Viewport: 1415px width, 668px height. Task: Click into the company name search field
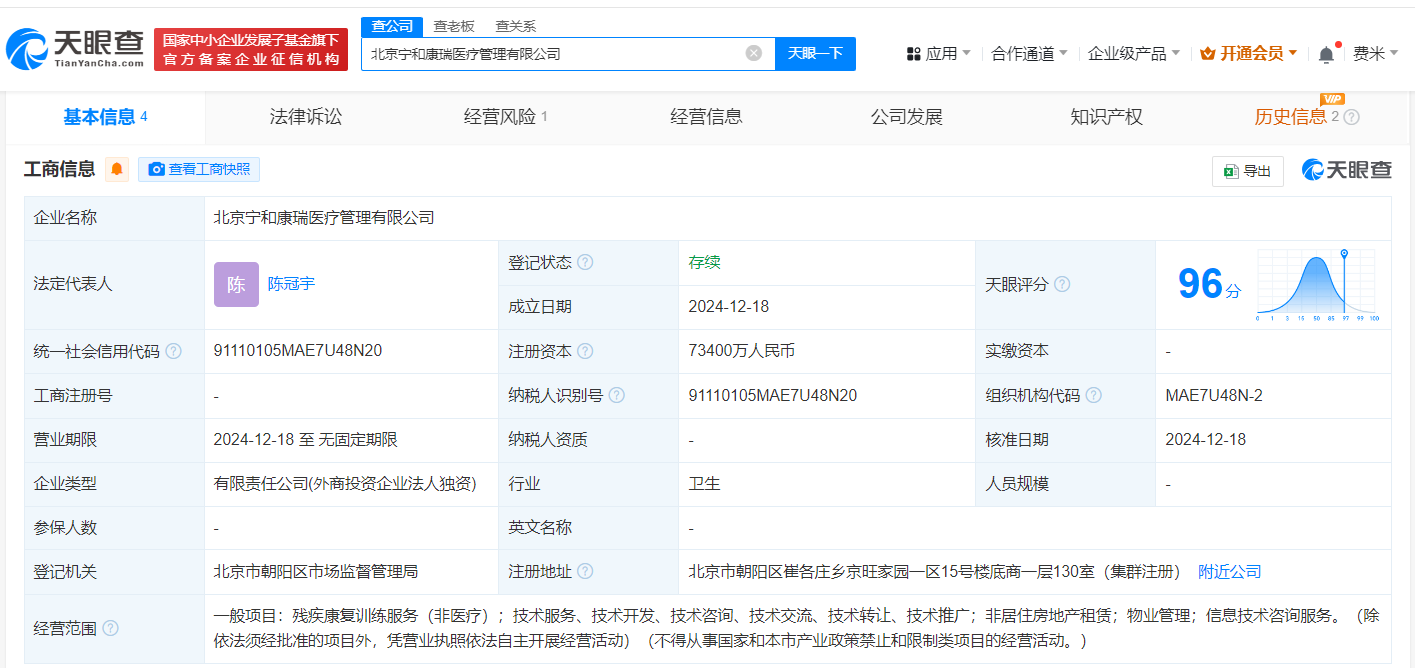click(553, 54)
